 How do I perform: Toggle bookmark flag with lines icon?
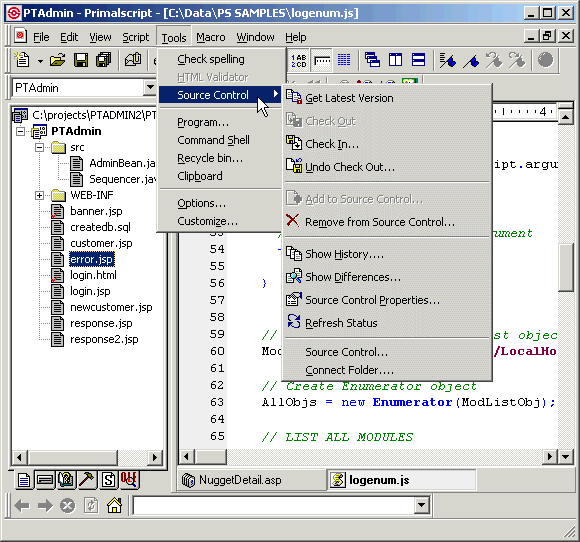448,60
